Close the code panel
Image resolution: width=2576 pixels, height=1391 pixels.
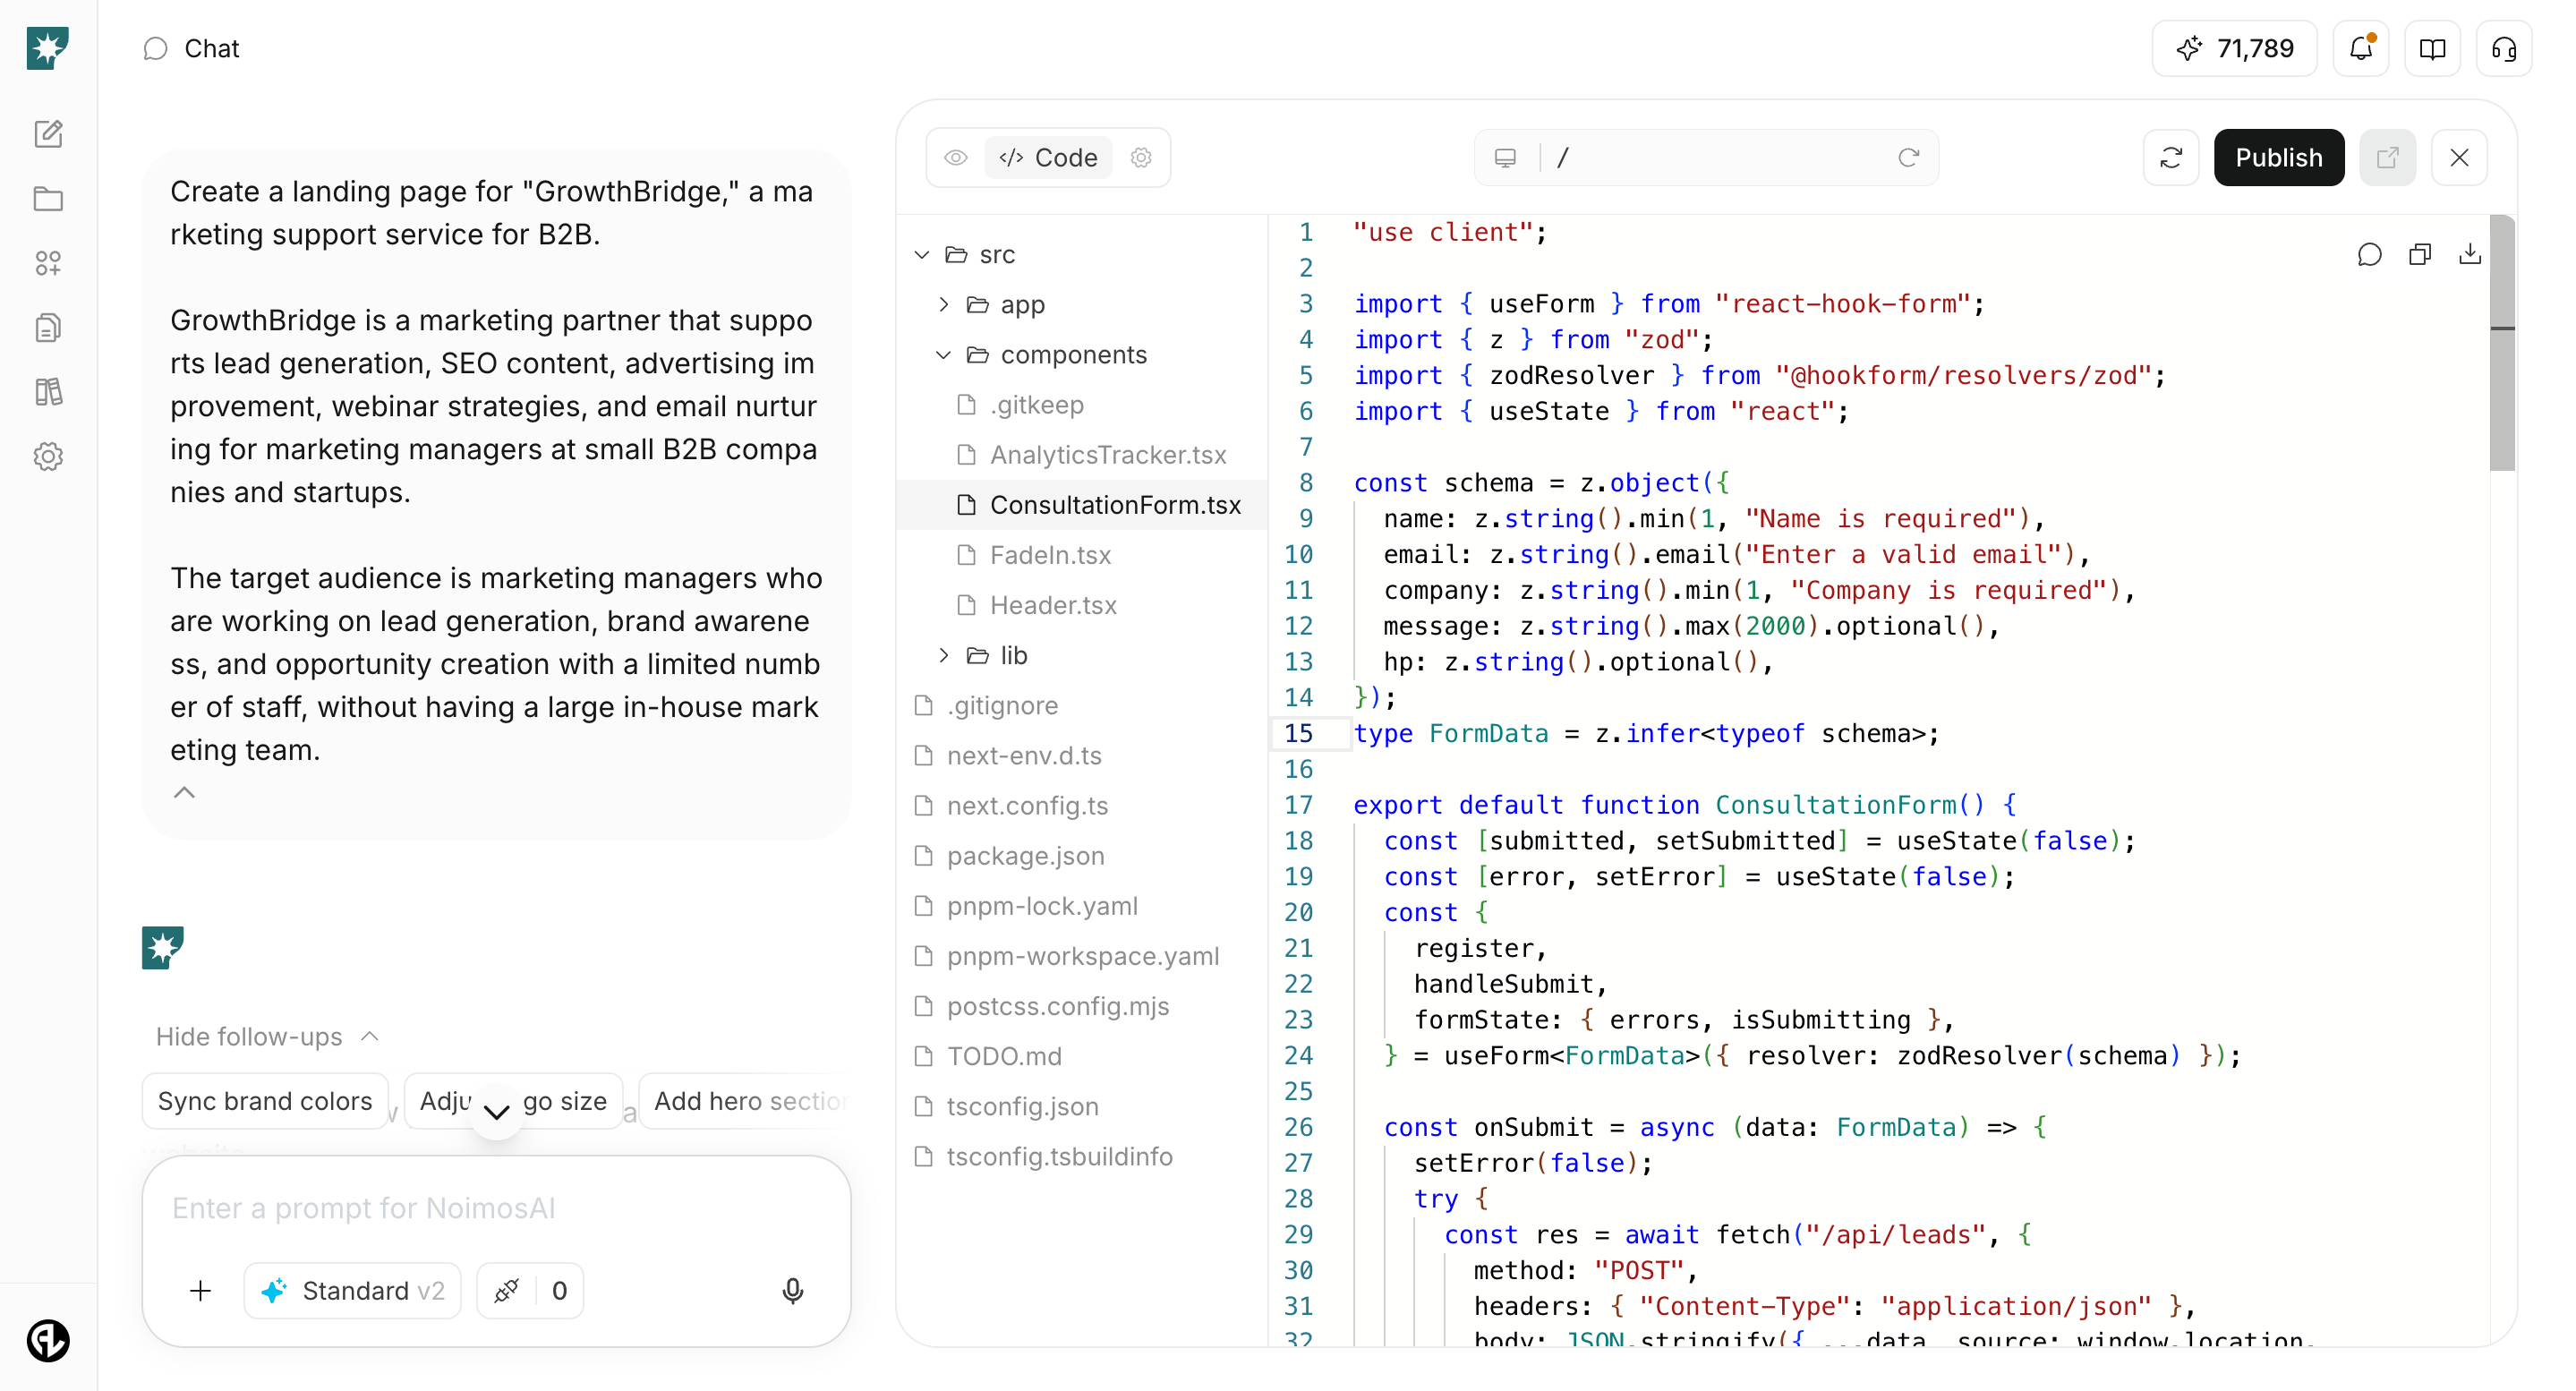click(2460, 158)
